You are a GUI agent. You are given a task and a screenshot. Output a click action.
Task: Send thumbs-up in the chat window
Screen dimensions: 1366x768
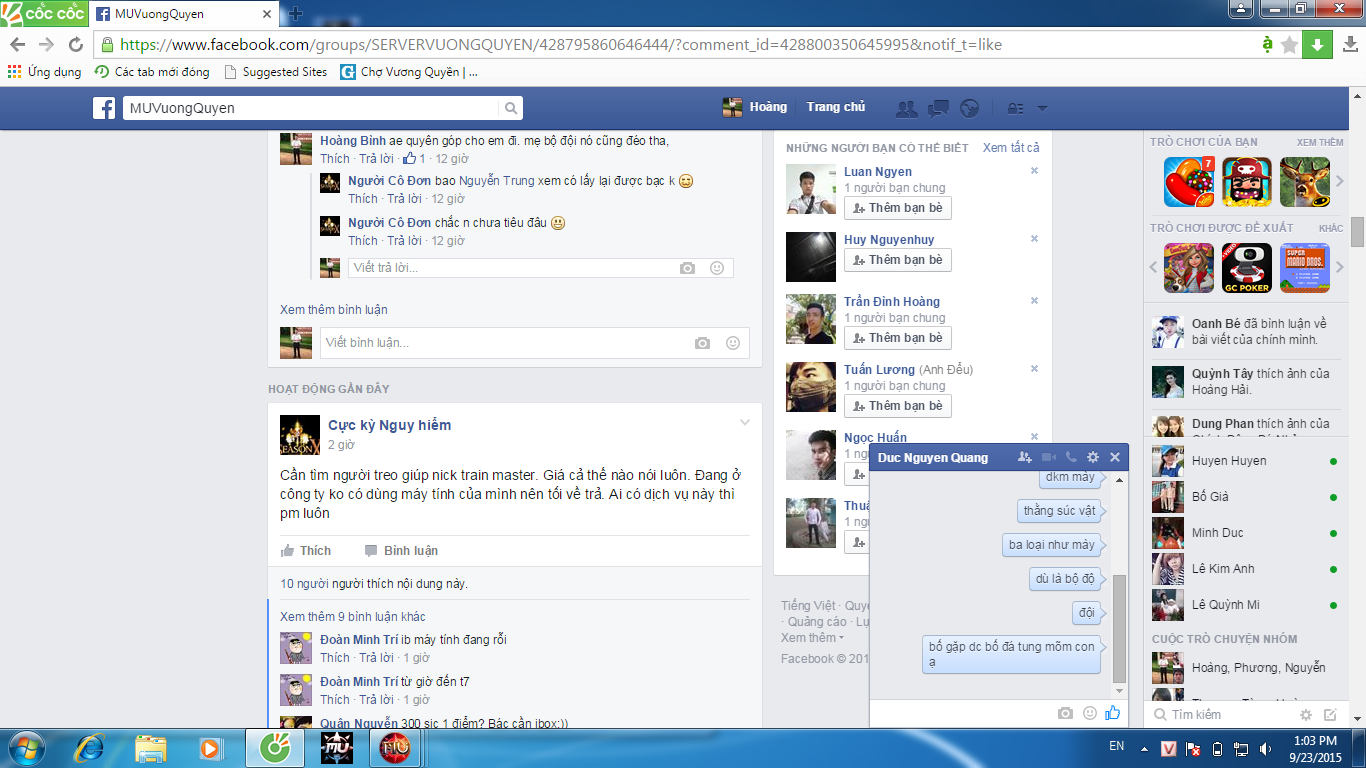(1112, 713)
